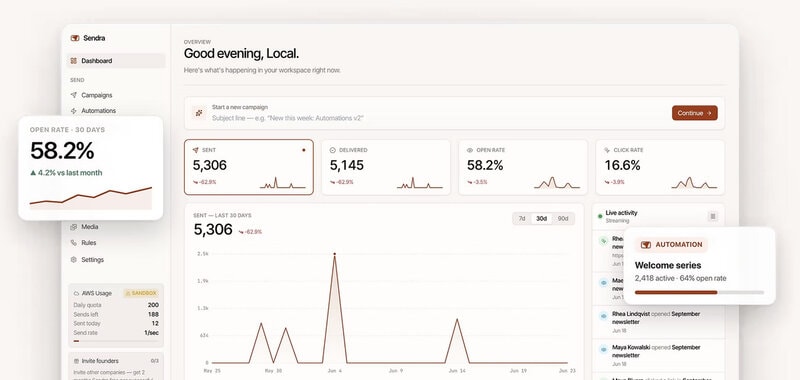Open Settings via the gear icon

click(73, 260)
